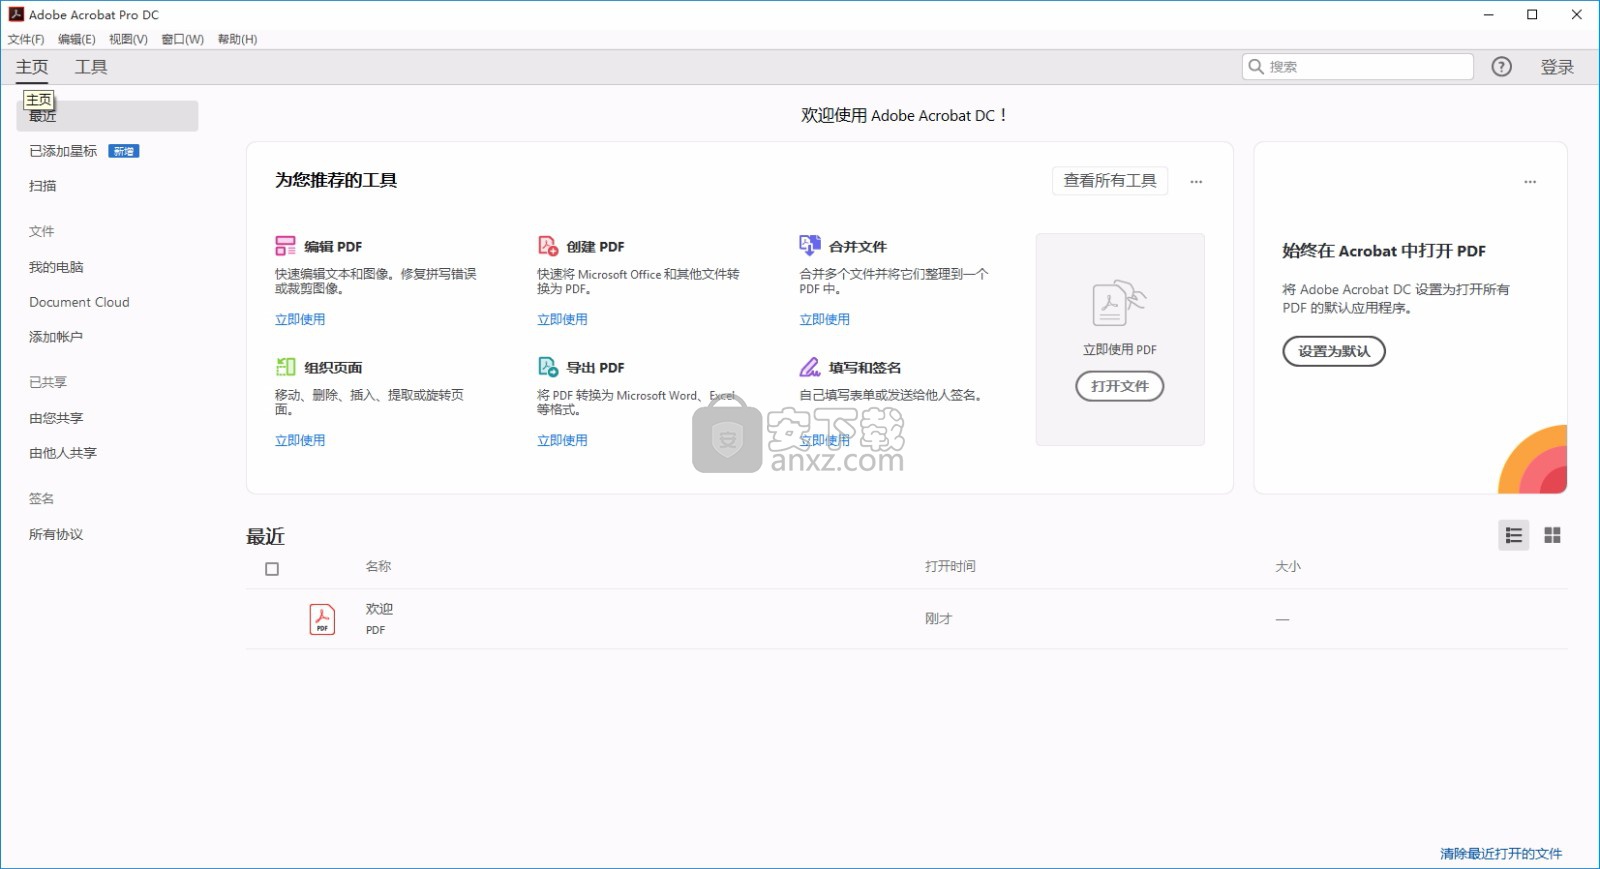Click the 刚才 opened time cell
This screenshot has height=869, width=1600.
(x=938, y=619)
